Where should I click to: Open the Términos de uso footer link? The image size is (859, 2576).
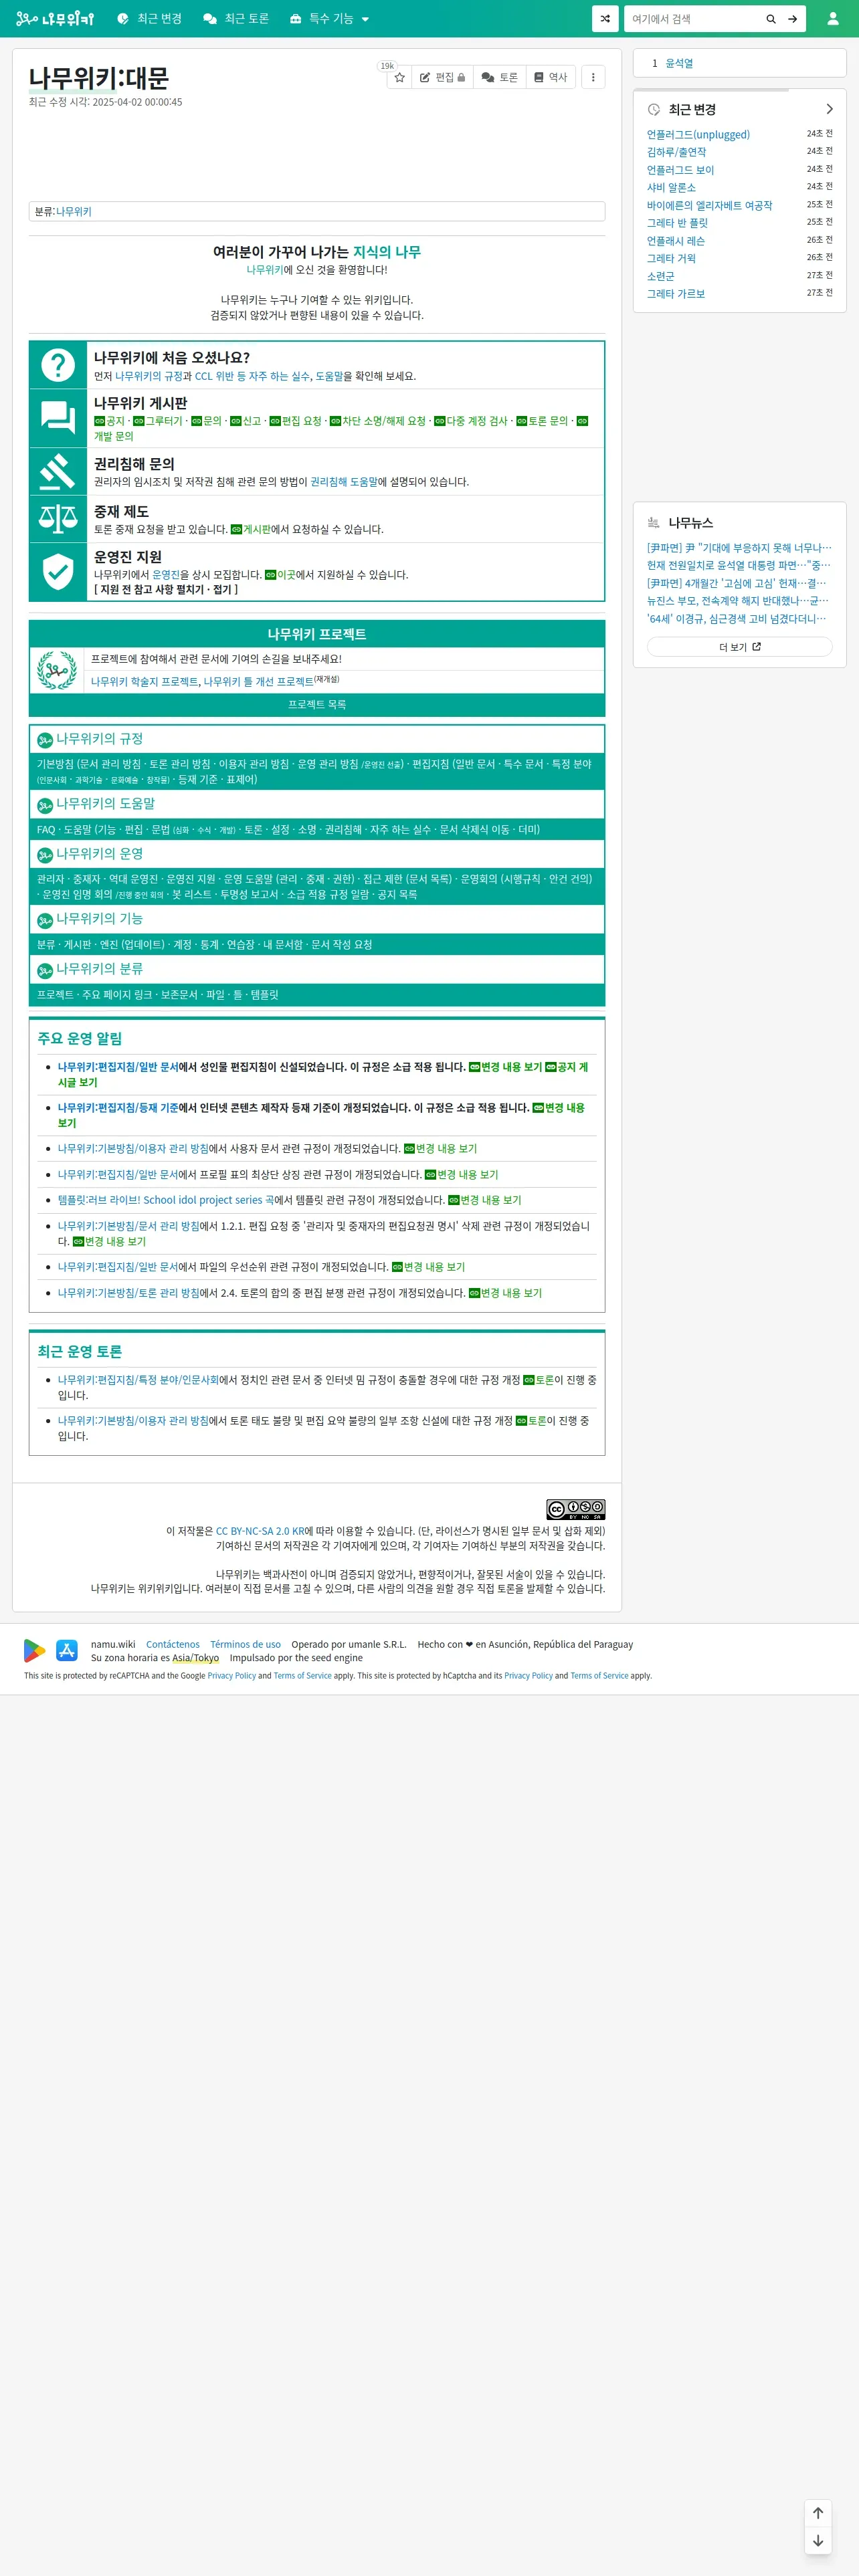tap(245, 1644)
